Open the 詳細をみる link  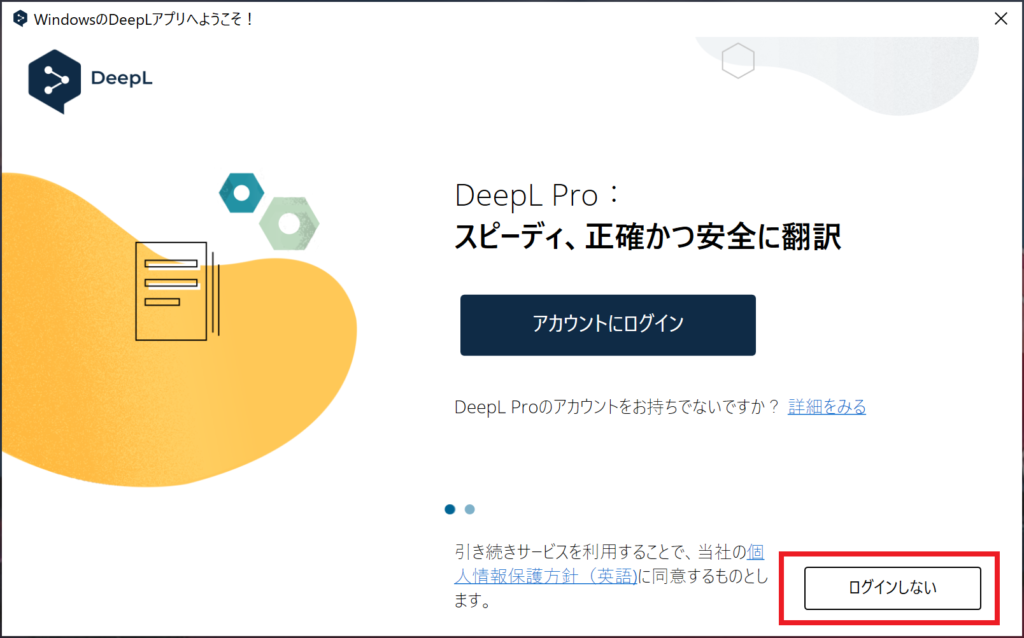click(827, 407)
